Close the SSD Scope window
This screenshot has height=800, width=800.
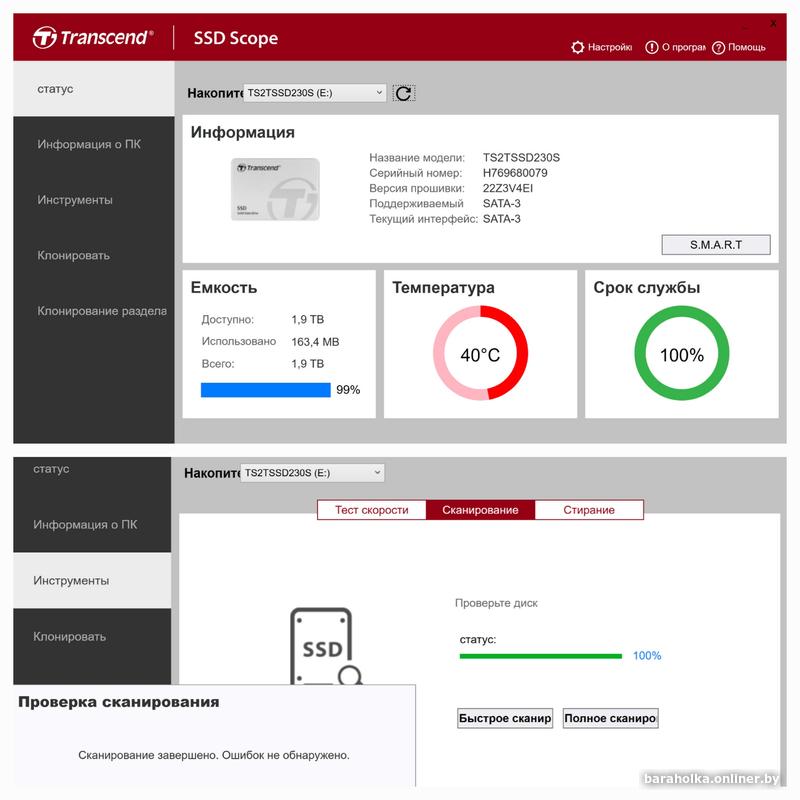point(773,24)
